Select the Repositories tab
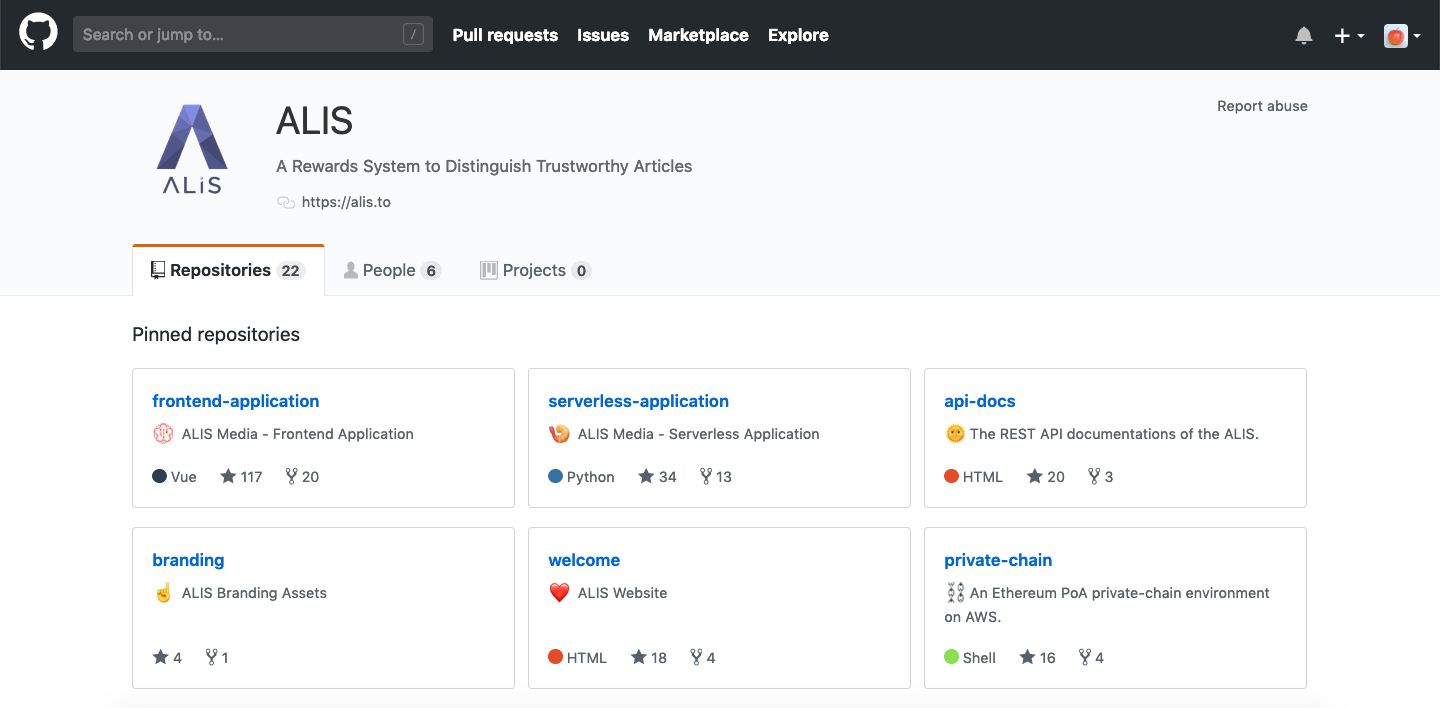 click(227, 271)
